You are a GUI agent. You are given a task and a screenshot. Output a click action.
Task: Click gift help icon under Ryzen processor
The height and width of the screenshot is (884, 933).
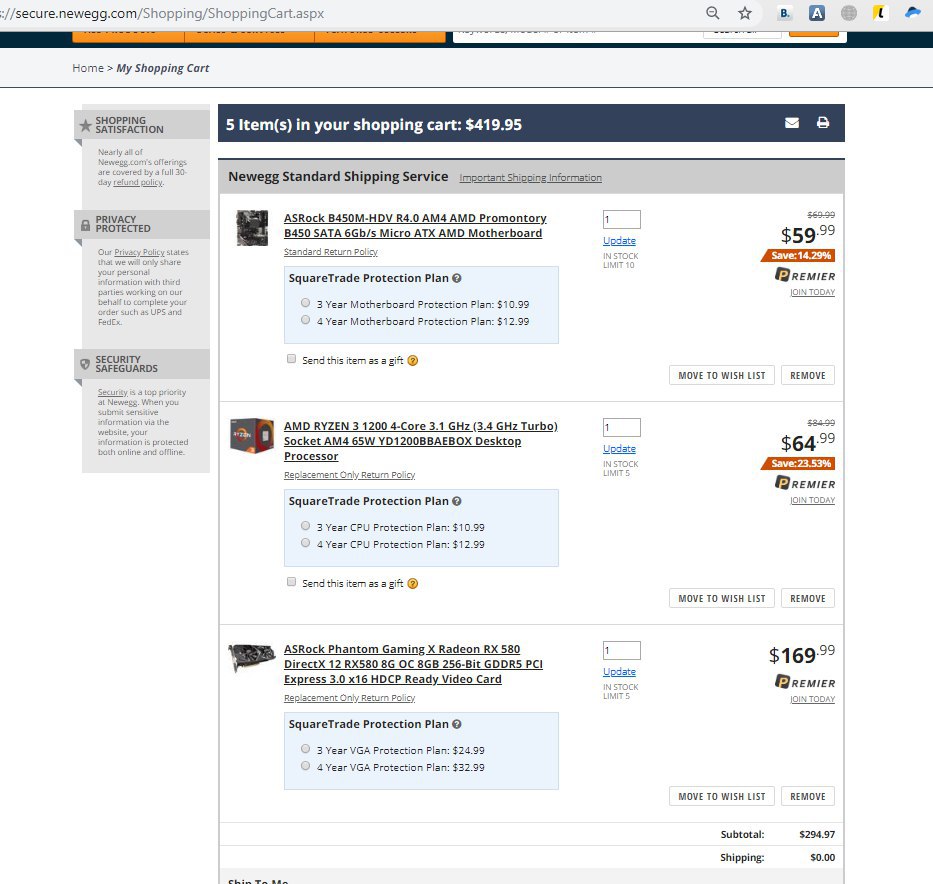pyautogui.click(x=412, y=584)
